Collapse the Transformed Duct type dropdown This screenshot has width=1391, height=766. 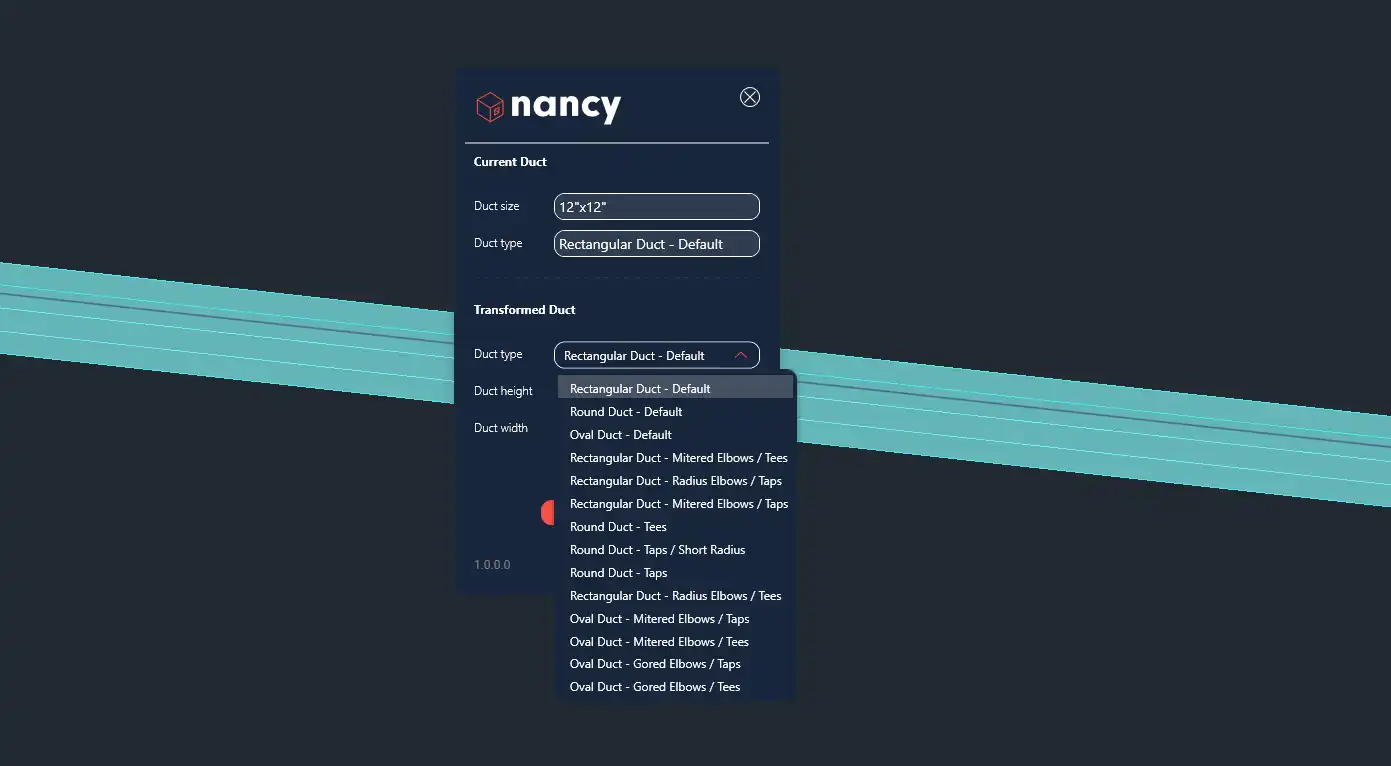click(740, 355)
